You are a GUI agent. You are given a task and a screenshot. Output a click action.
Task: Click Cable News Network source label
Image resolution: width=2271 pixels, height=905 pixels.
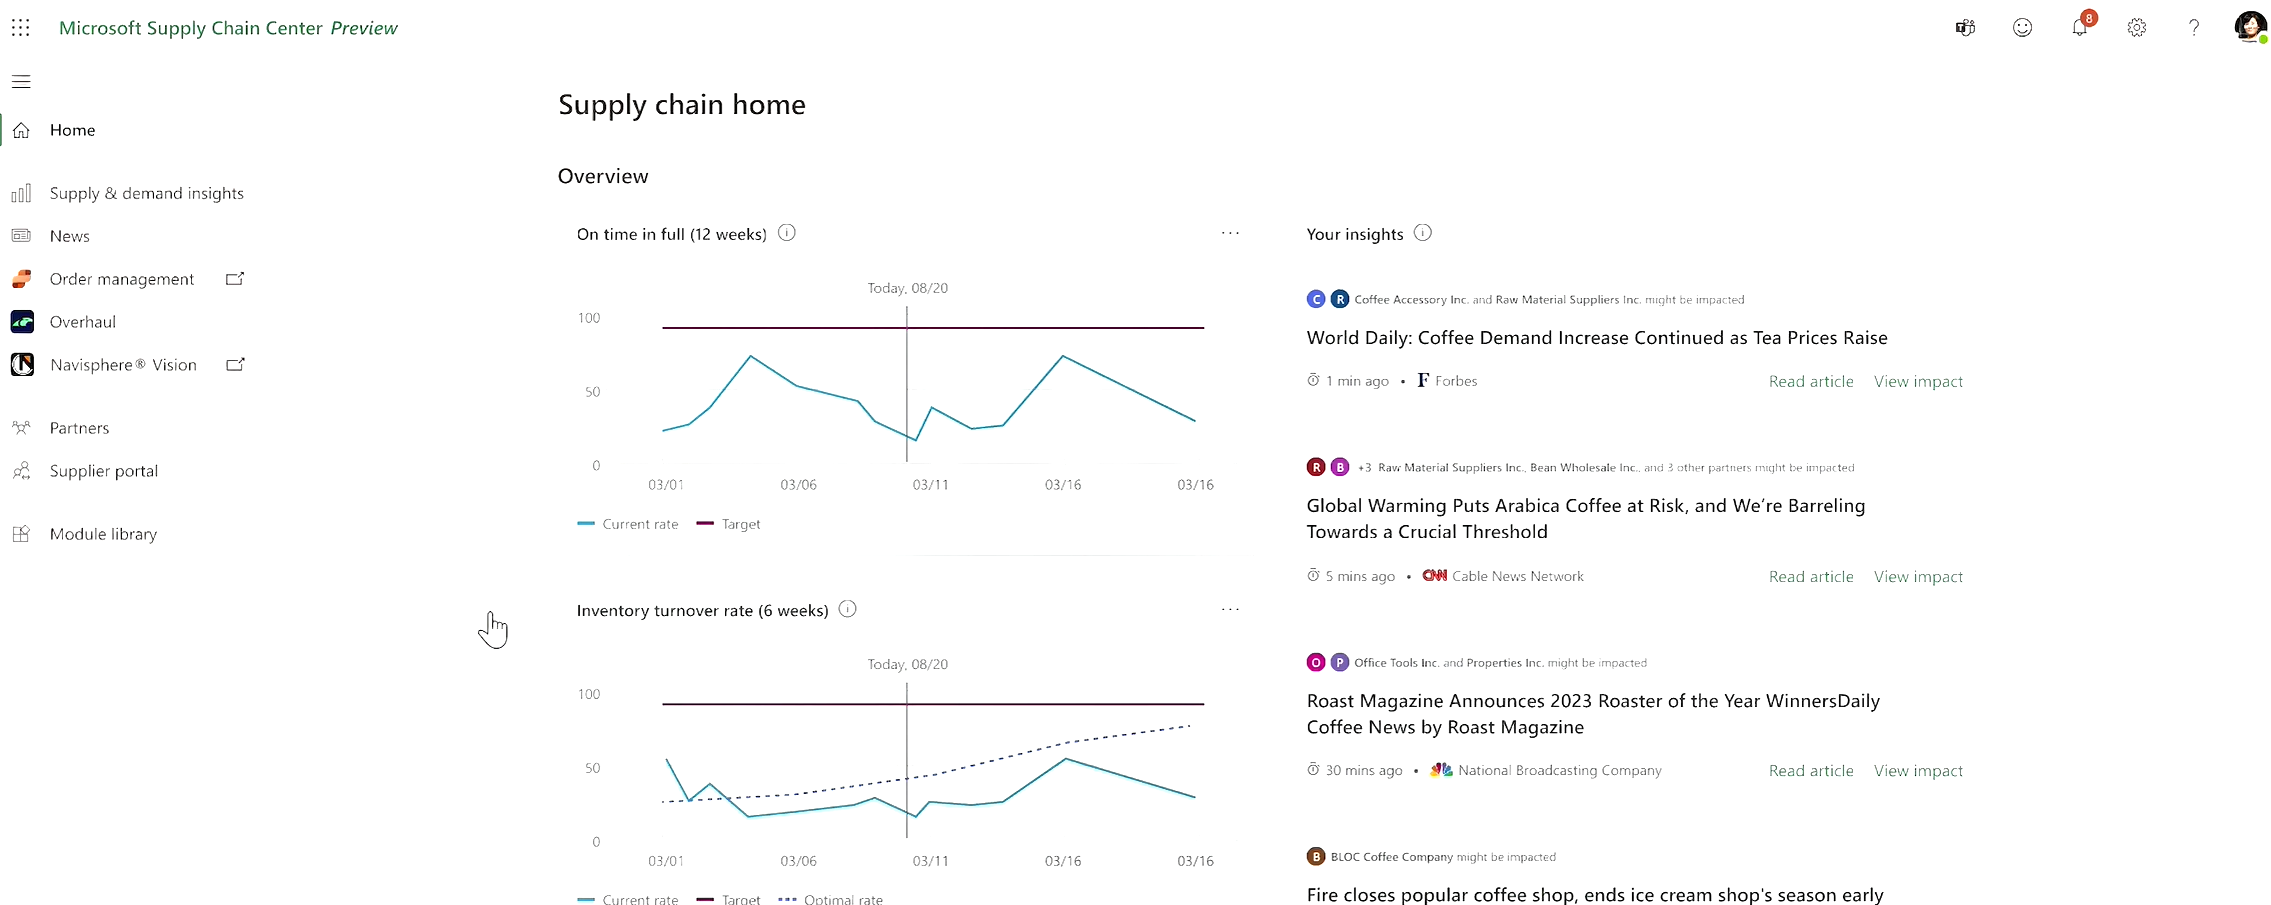pyautogui.click(x=1503, y=576)
